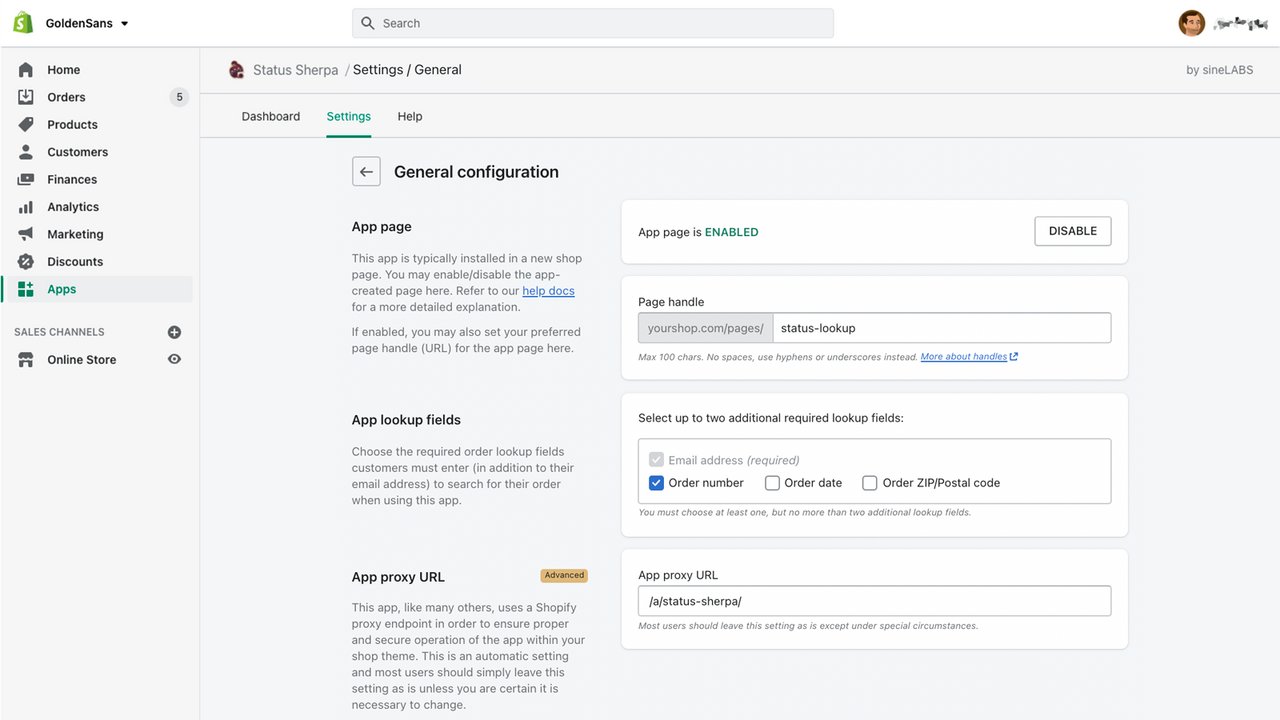Screen dimensions: 1280x720
Task: Click the Finances icon in sidebar
Action: click(26, 180)
